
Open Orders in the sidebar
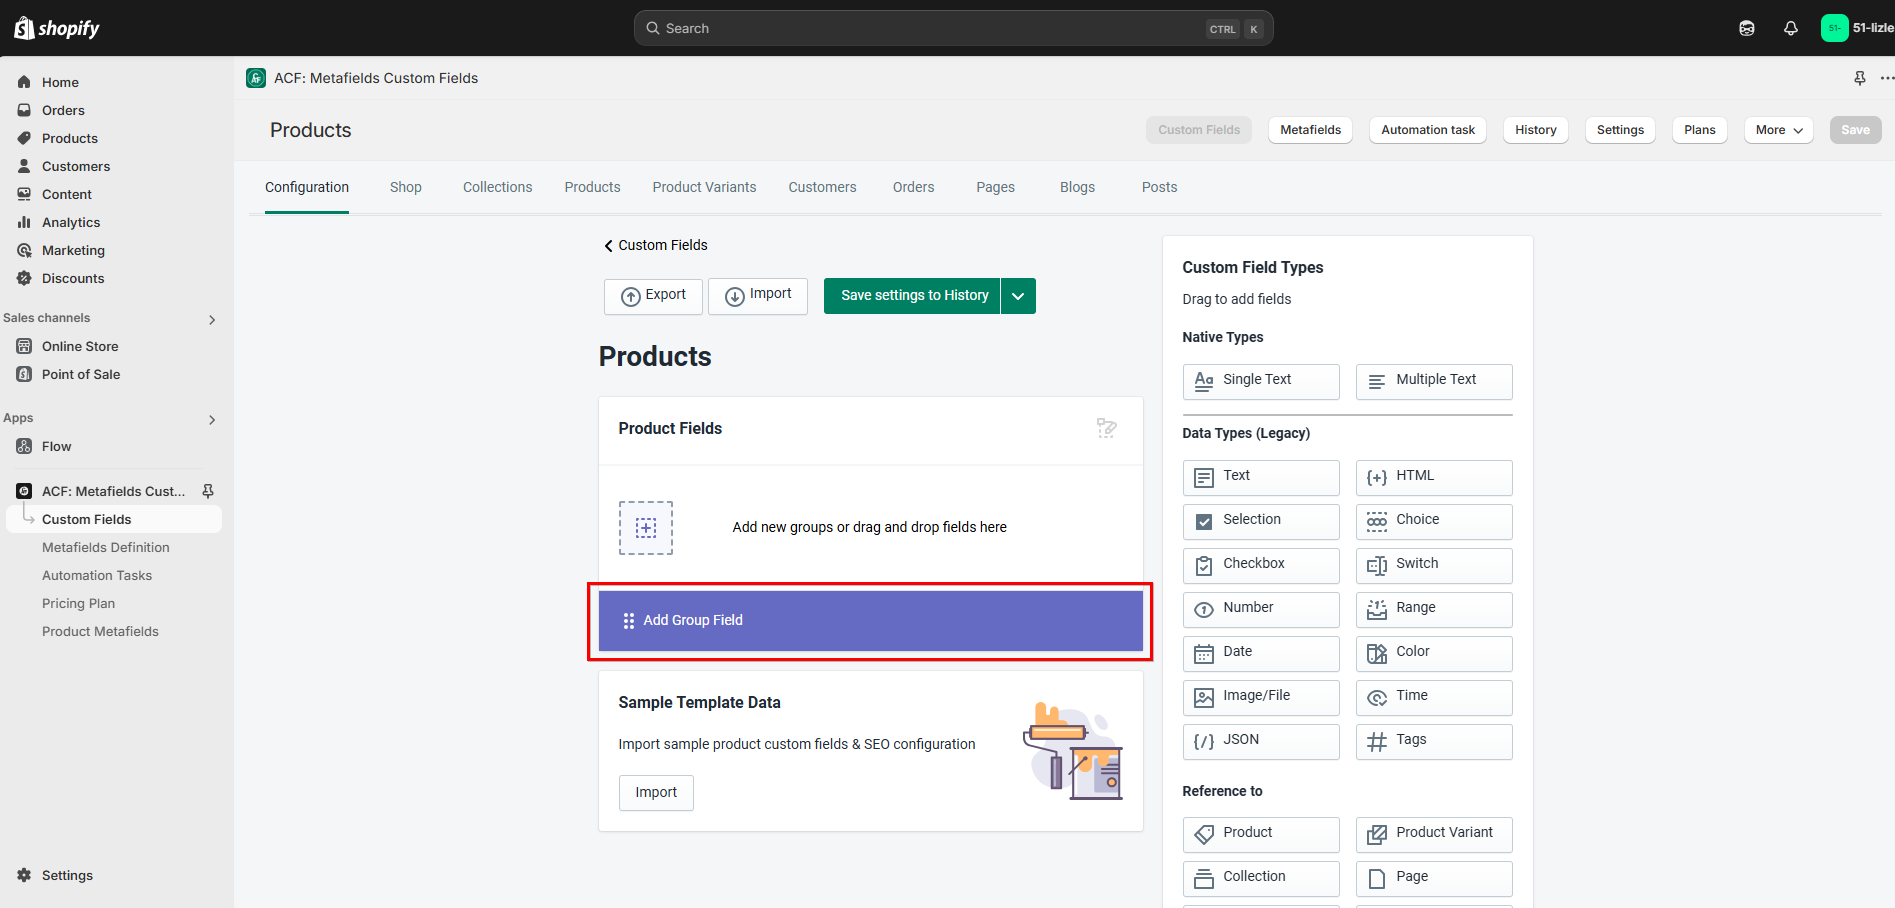[x=63, y=110]
